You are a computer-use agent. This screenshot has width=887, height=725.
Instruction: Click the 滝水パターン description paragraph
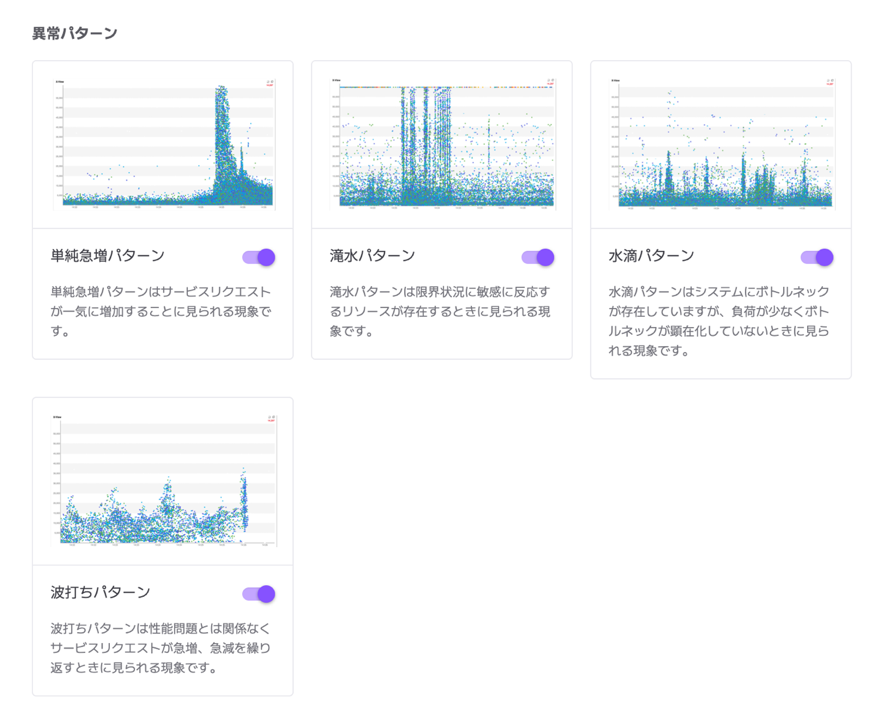[x=440, y=311]
